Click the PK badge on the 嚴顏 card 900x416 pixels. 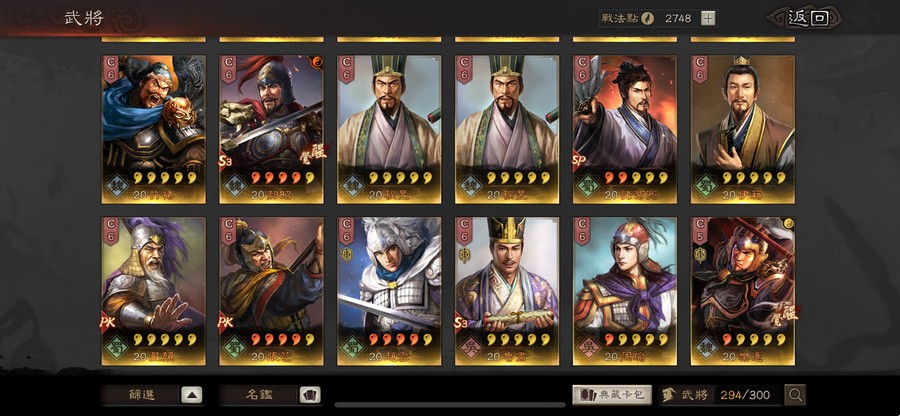click(108, 323)
